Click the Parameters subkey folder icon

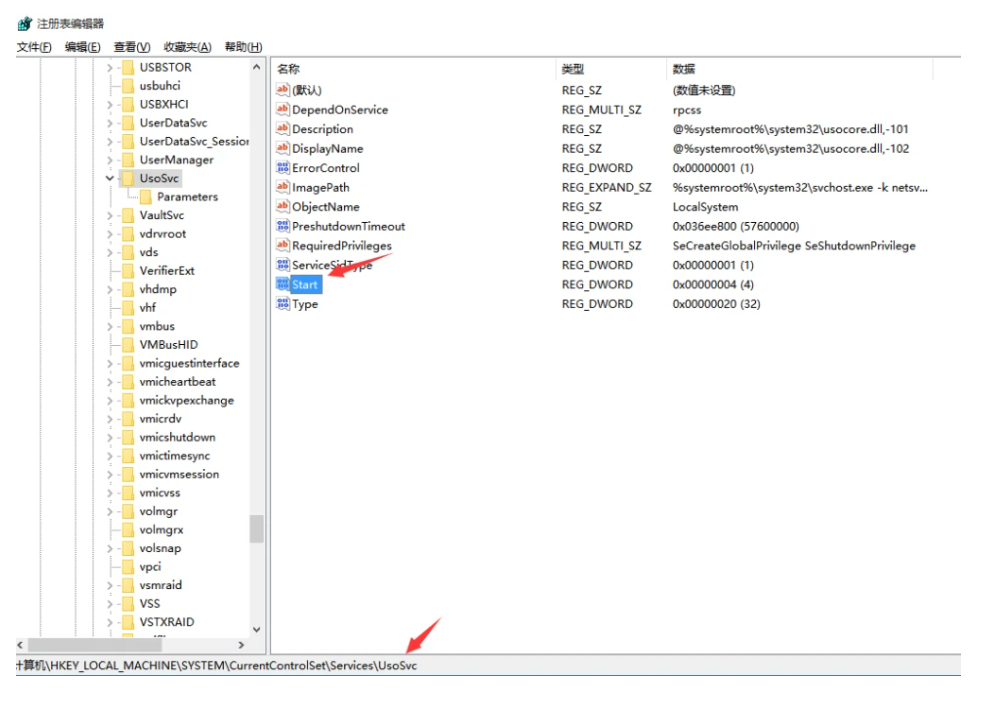145,197
